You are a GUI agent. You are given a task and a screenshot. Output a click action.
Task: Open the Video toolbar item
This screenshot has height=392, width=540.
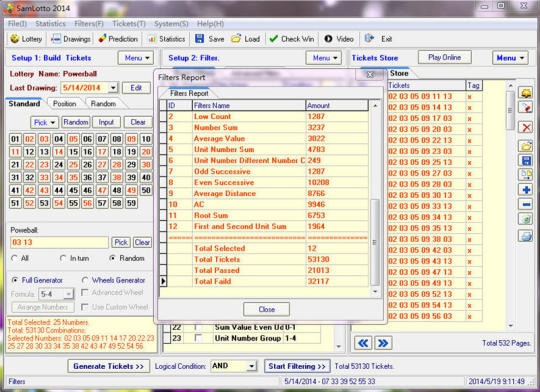pos(339,39)
